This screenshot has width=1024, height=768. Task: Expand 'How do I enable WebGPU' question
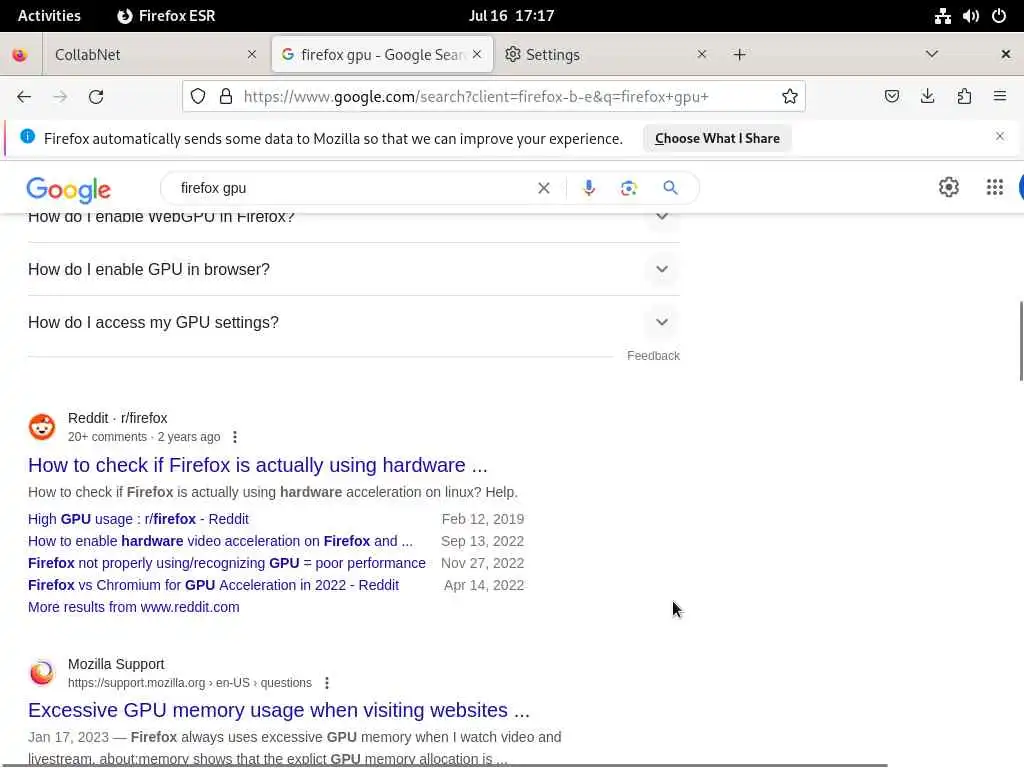[x=662, y=216]
